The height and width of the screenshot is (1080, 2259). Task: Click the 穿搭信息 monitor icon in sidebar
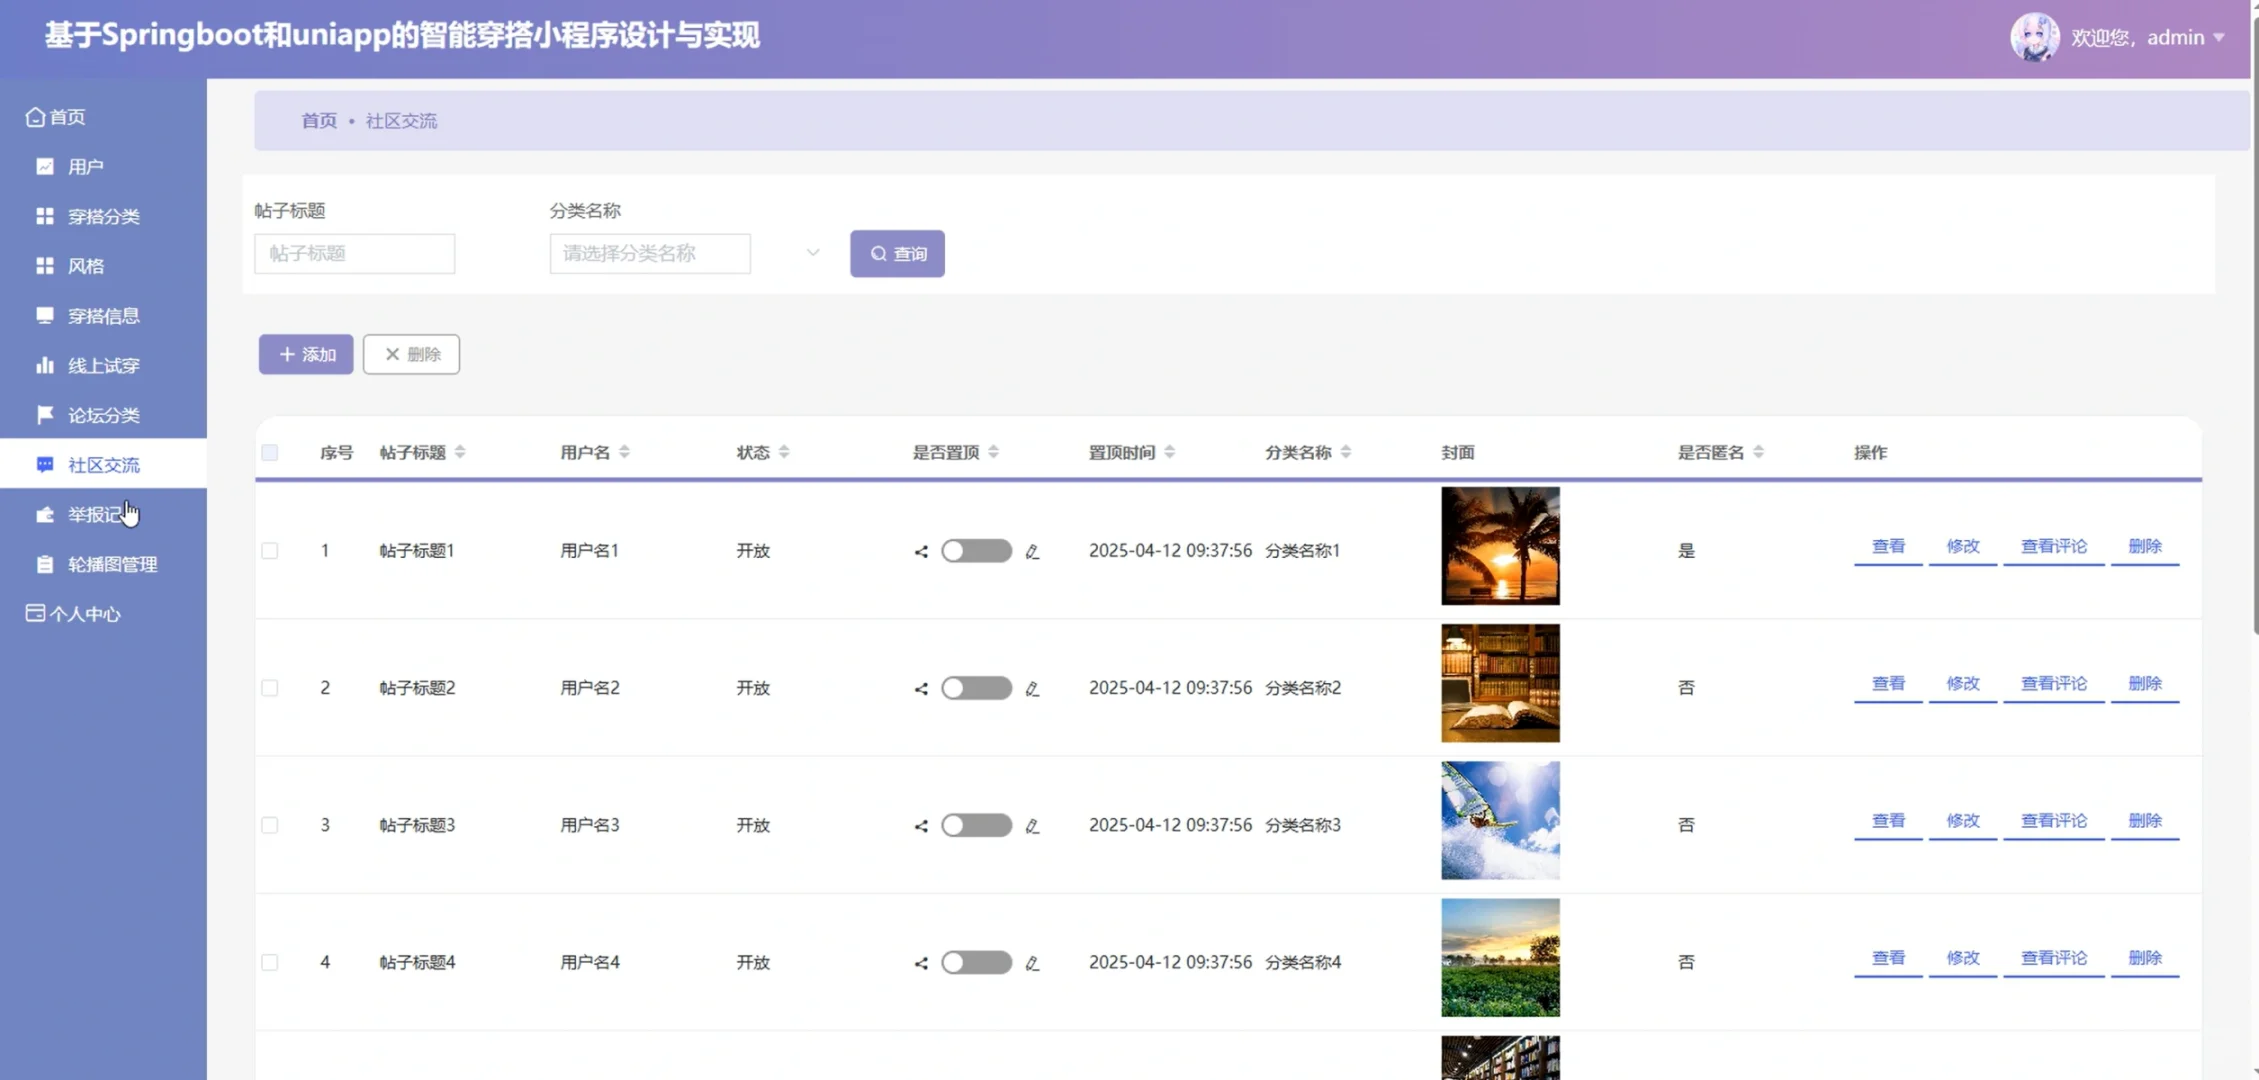[x=44, y=315]
